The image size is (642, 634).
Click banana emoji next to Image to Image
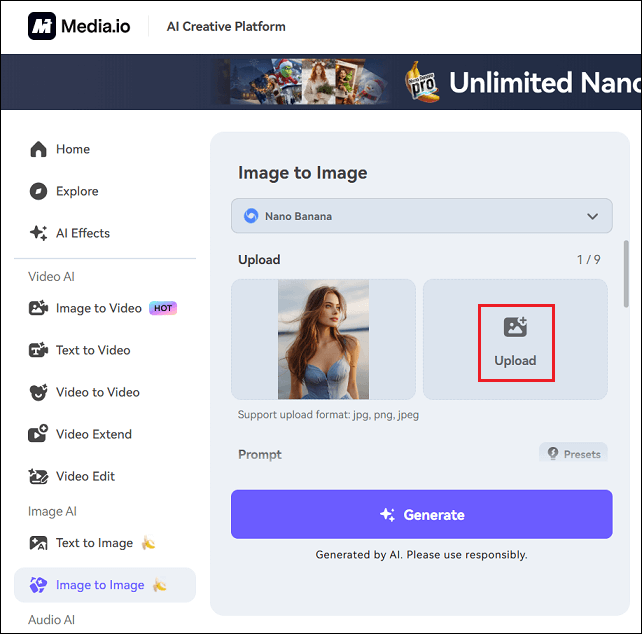coord(160,585)
